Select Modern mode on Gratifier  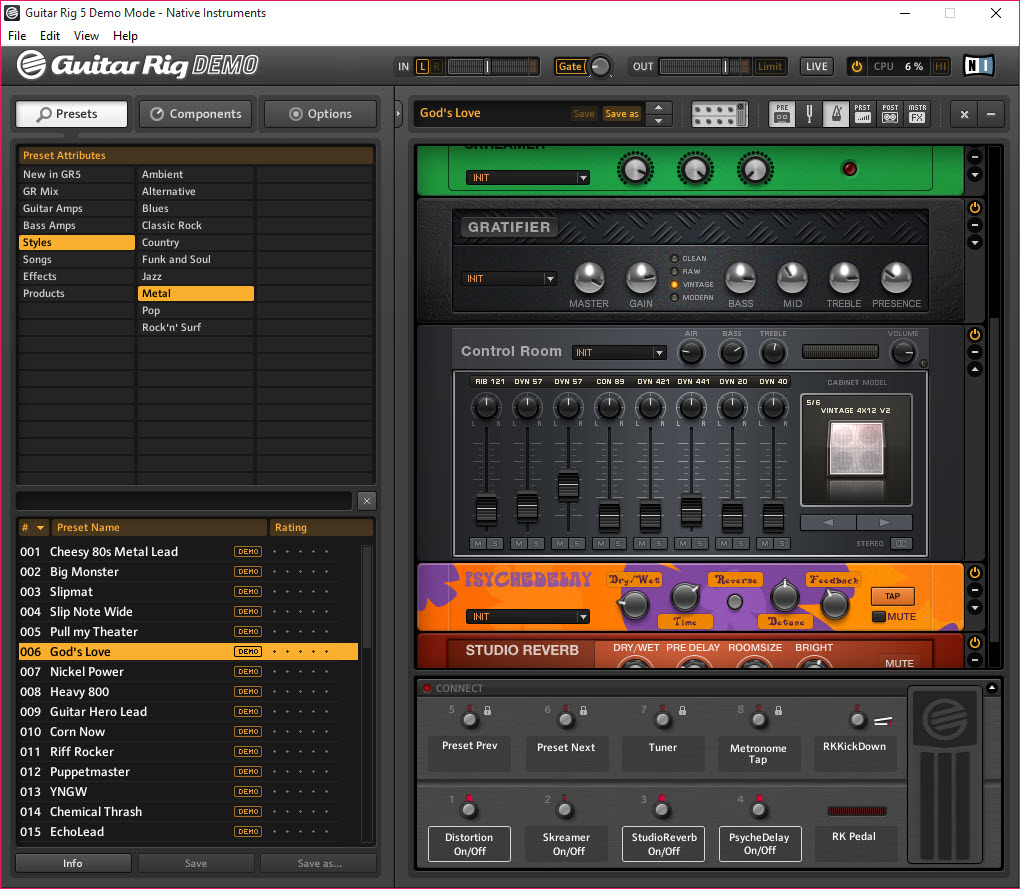pos(675,297)
